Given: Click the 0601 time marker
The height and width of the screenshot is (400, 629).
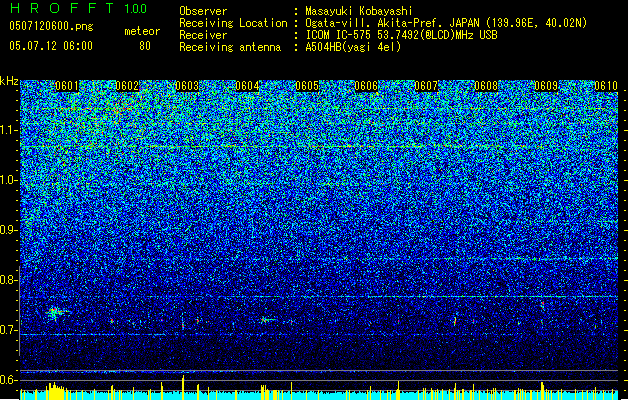Looking at the screenshot, I should 67,86.
